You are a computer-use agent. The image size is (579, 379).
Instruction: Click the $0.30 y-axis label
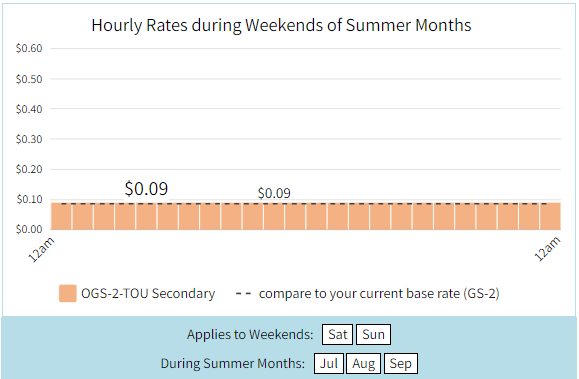coord(29,139)
